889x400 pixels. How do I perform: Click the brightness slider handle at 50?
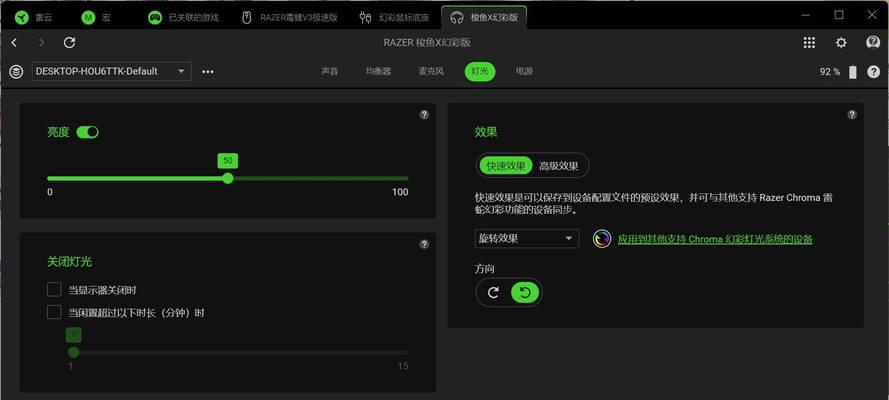pos(228,178)
